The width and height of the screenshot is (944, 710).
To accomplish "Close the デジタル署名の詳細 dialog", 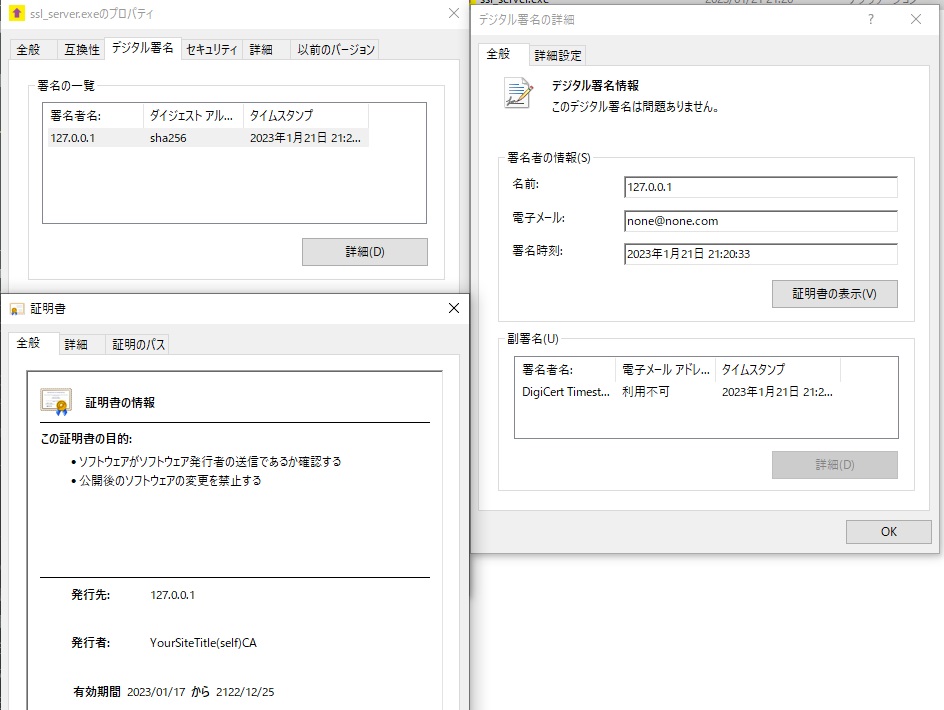I will (x=916, y=19).
